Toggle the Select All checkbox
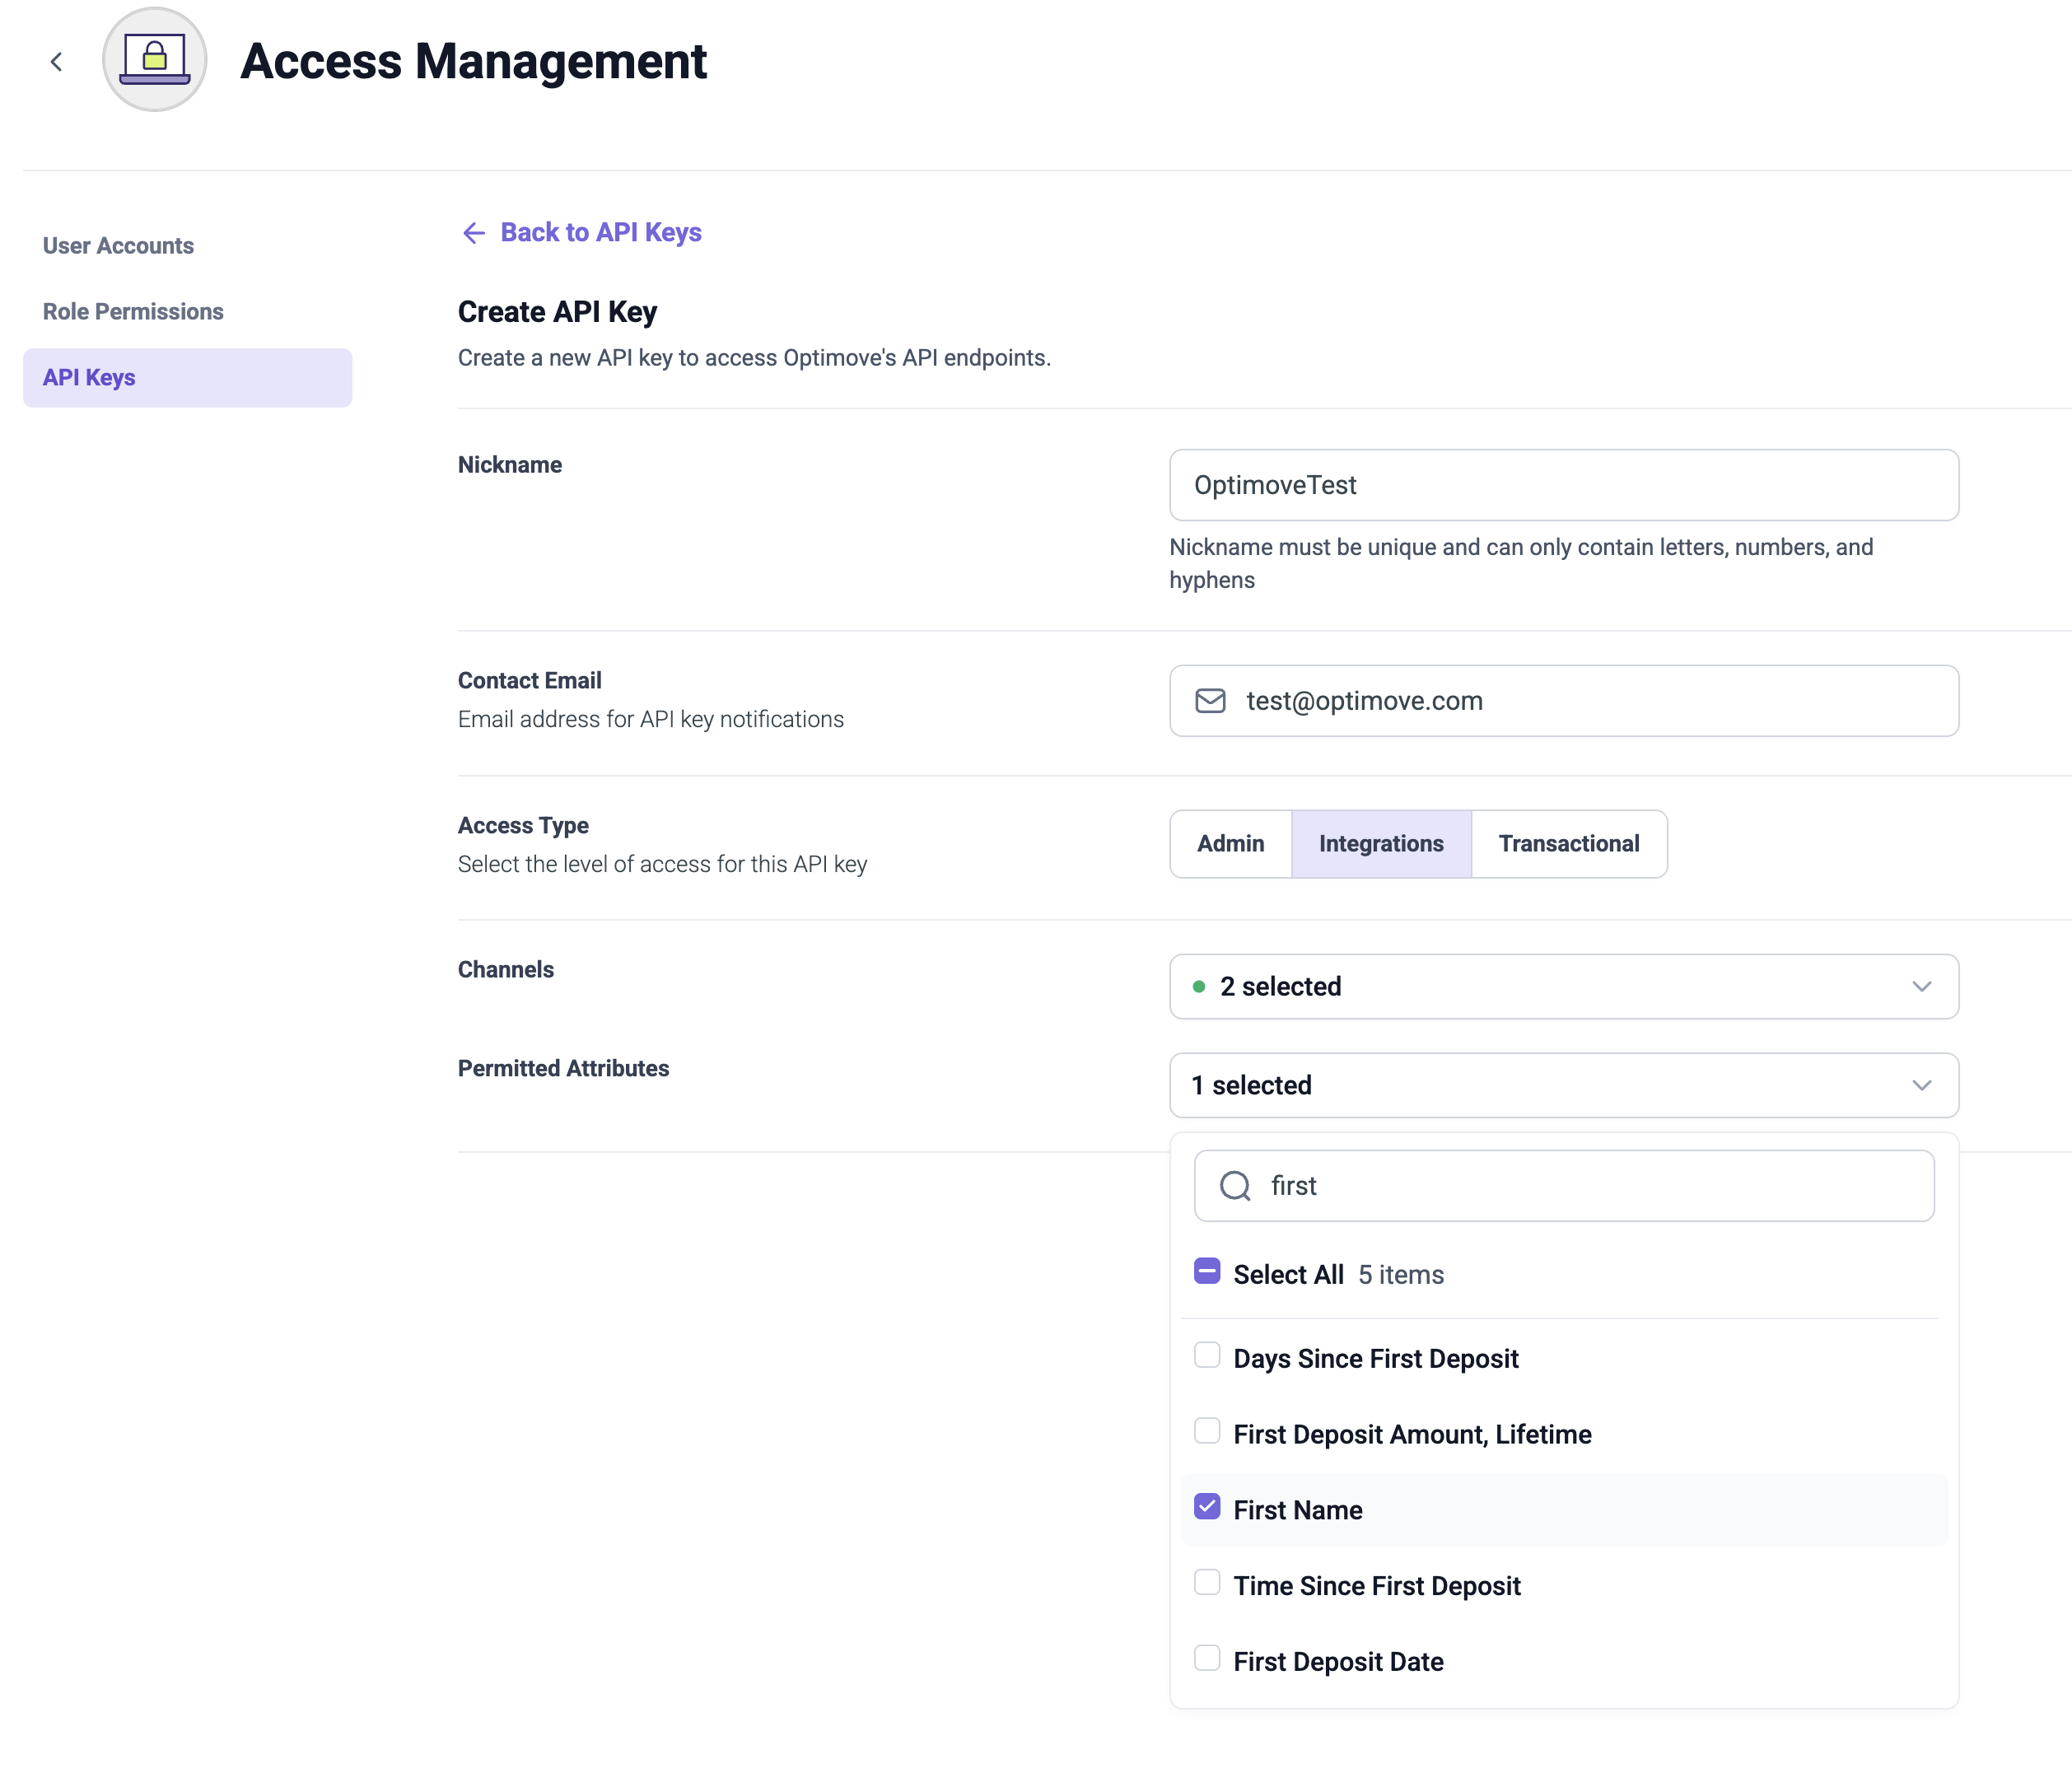The height and width of the screenshot is (1787, 2072). click(x=1207, y=1272)
